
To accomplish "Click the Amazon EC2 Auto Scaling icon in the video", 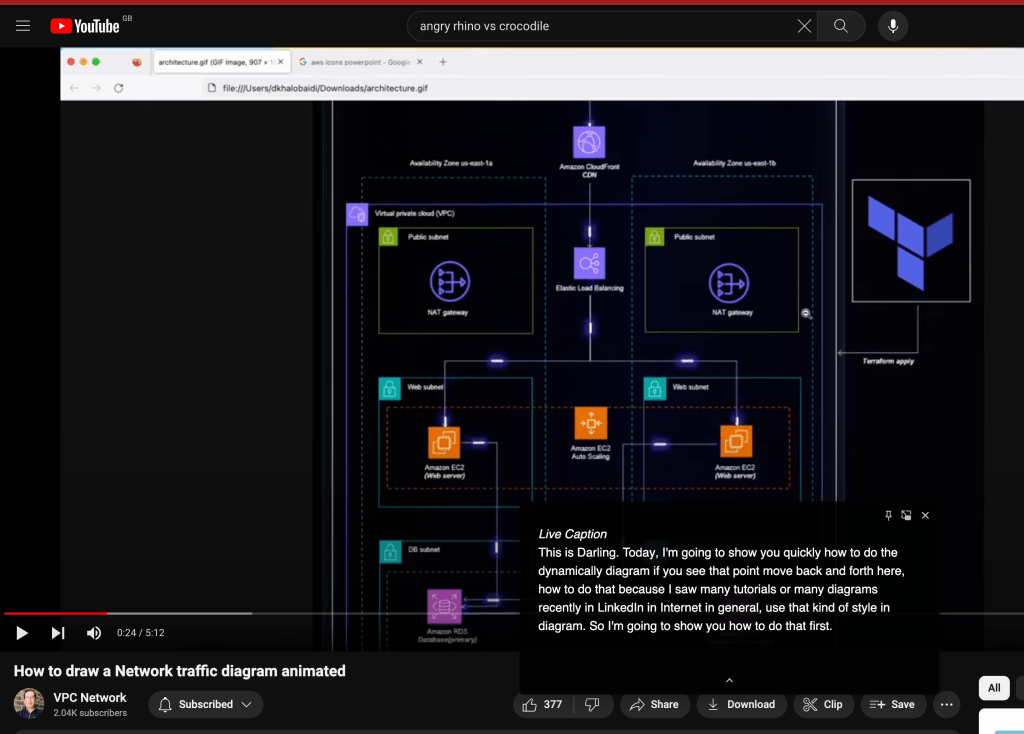I will pos(590,423).
